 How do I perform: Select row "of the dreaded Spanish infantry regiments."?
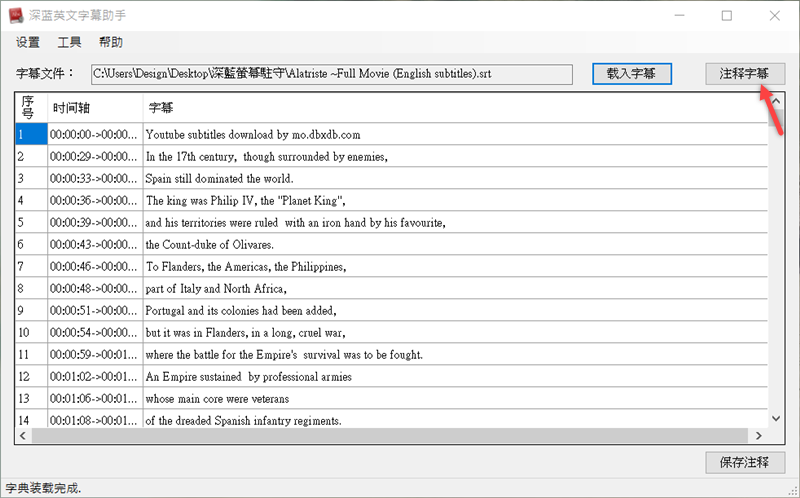(x=391, y=419)
